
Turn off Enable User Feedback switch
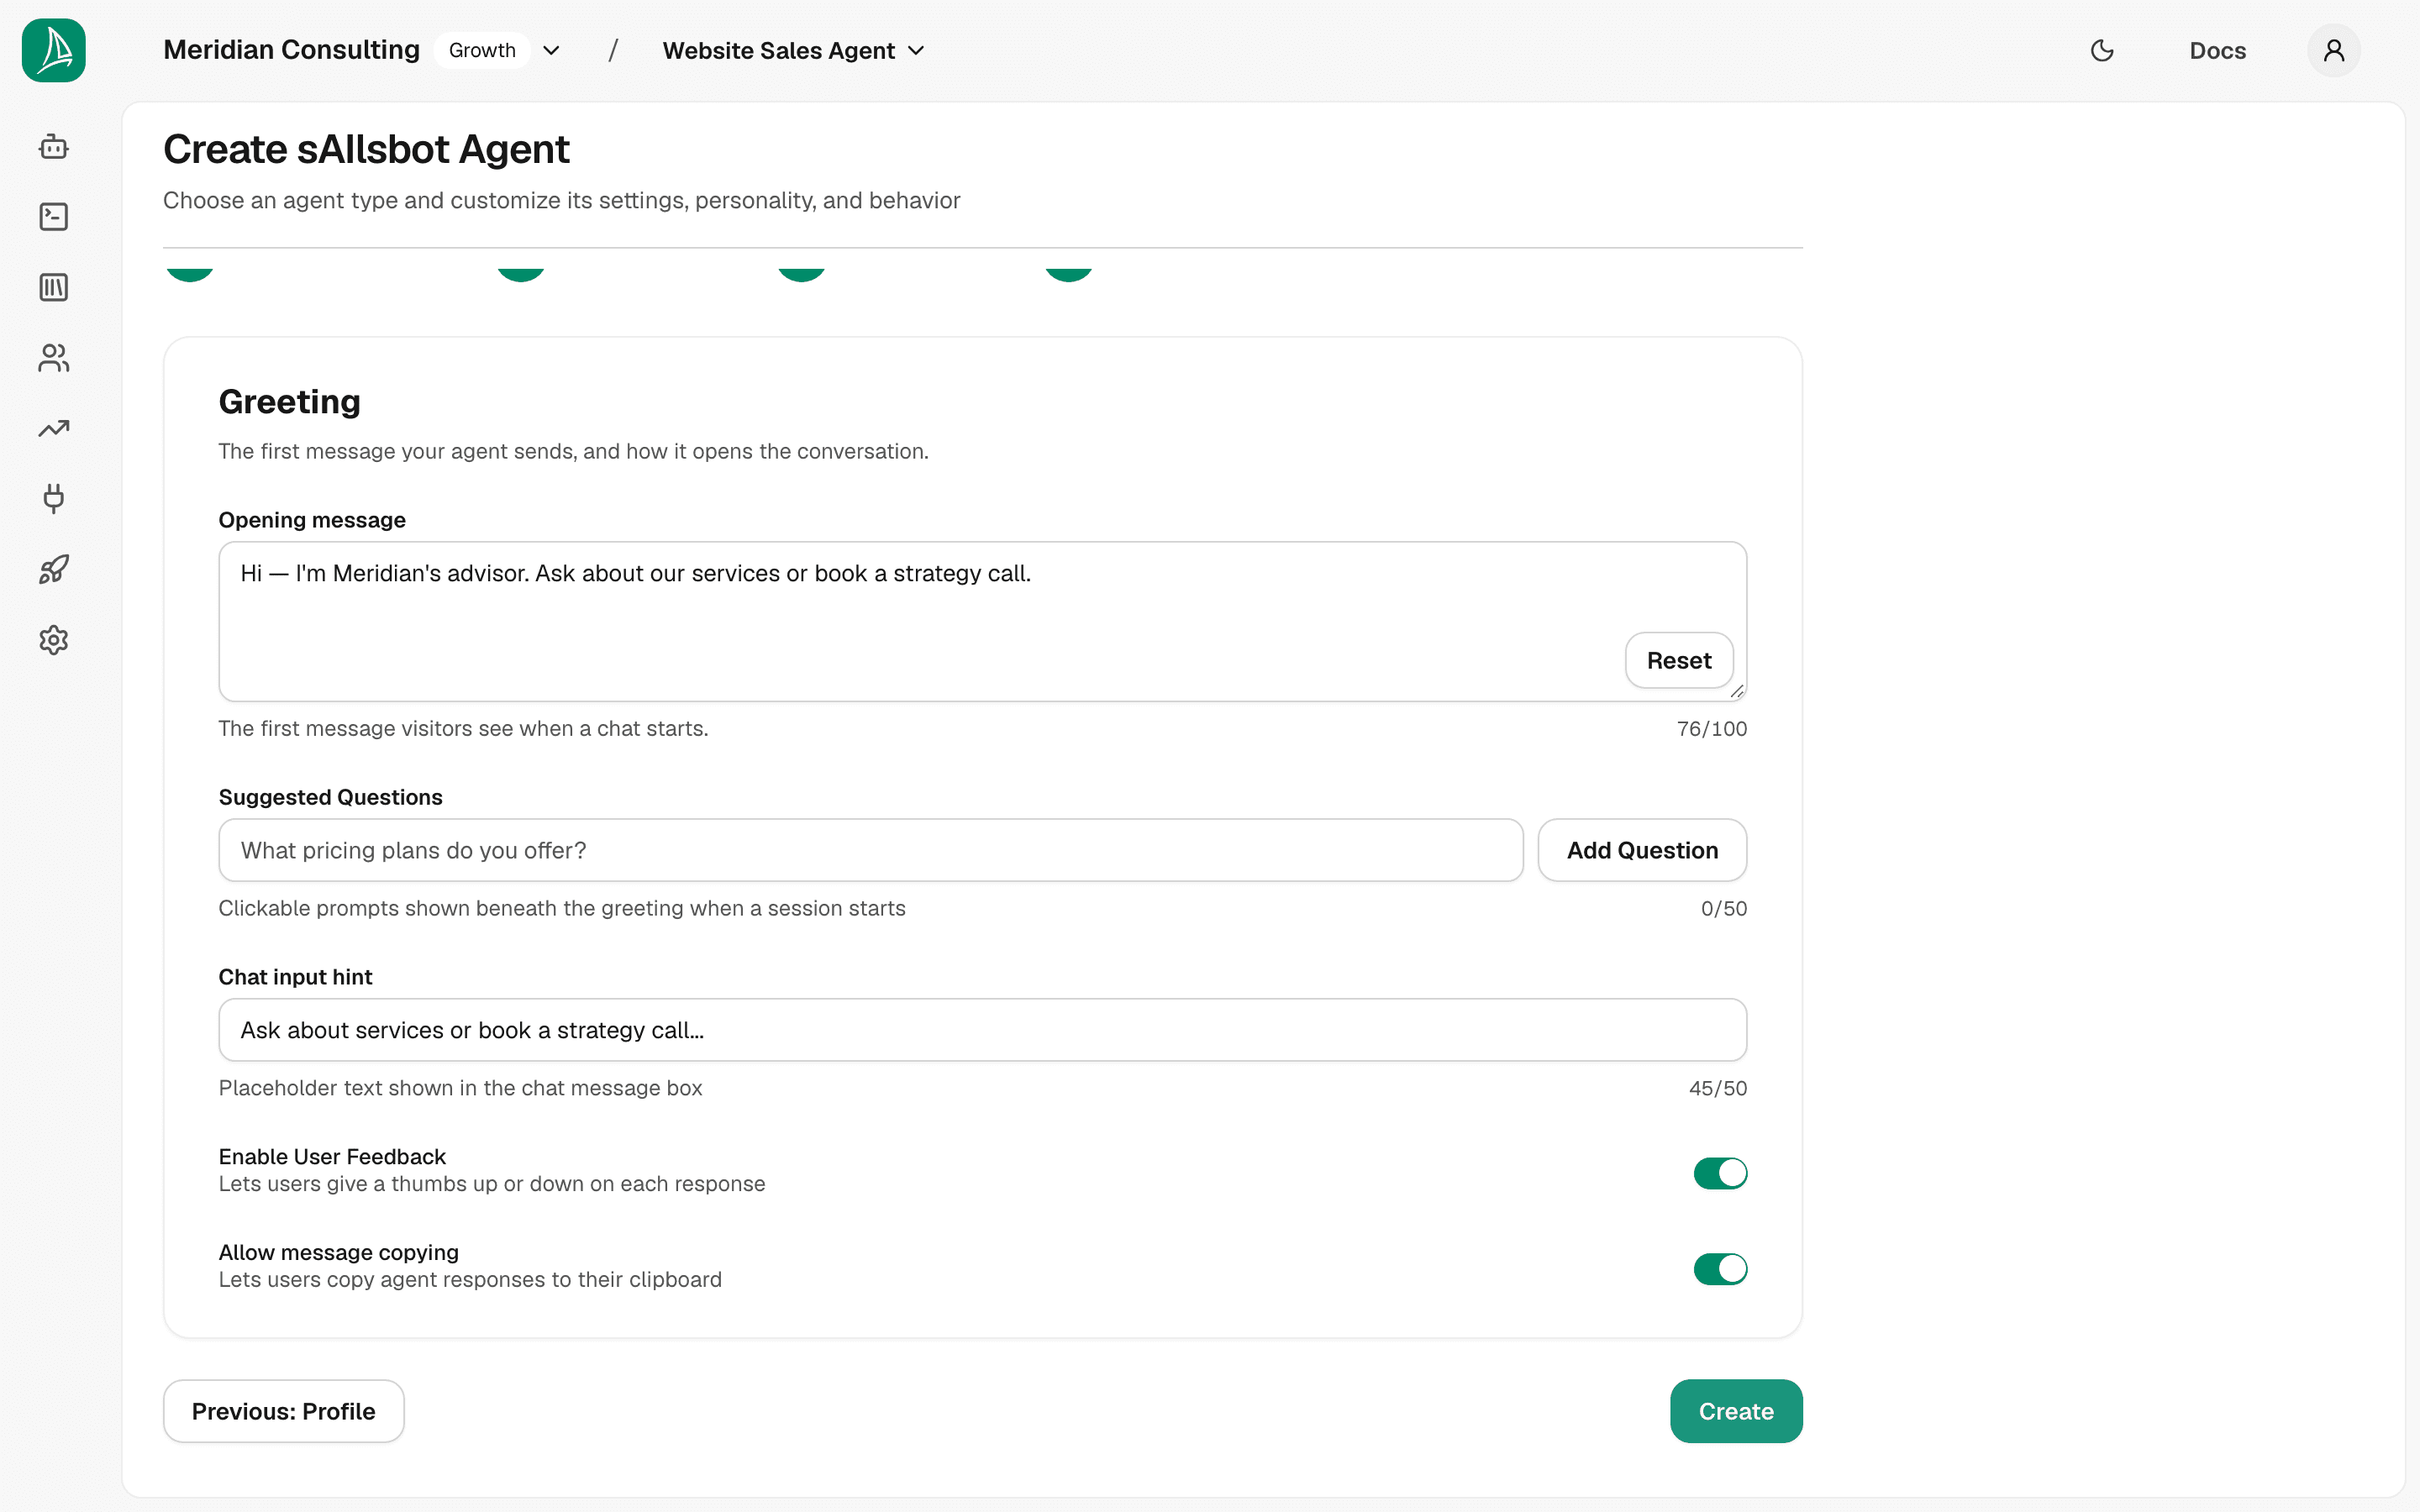1720,1173
